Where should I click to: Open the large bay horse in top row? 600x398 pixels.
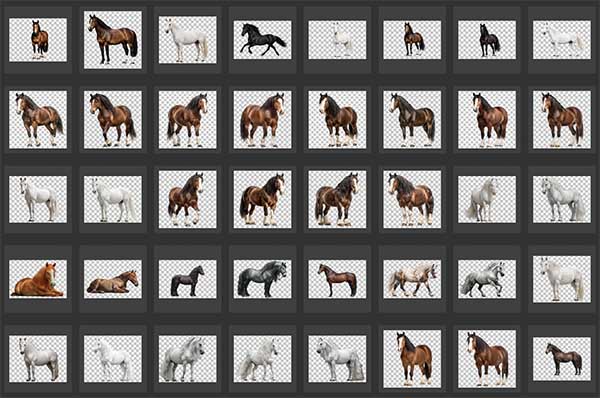tap(112, 40)
